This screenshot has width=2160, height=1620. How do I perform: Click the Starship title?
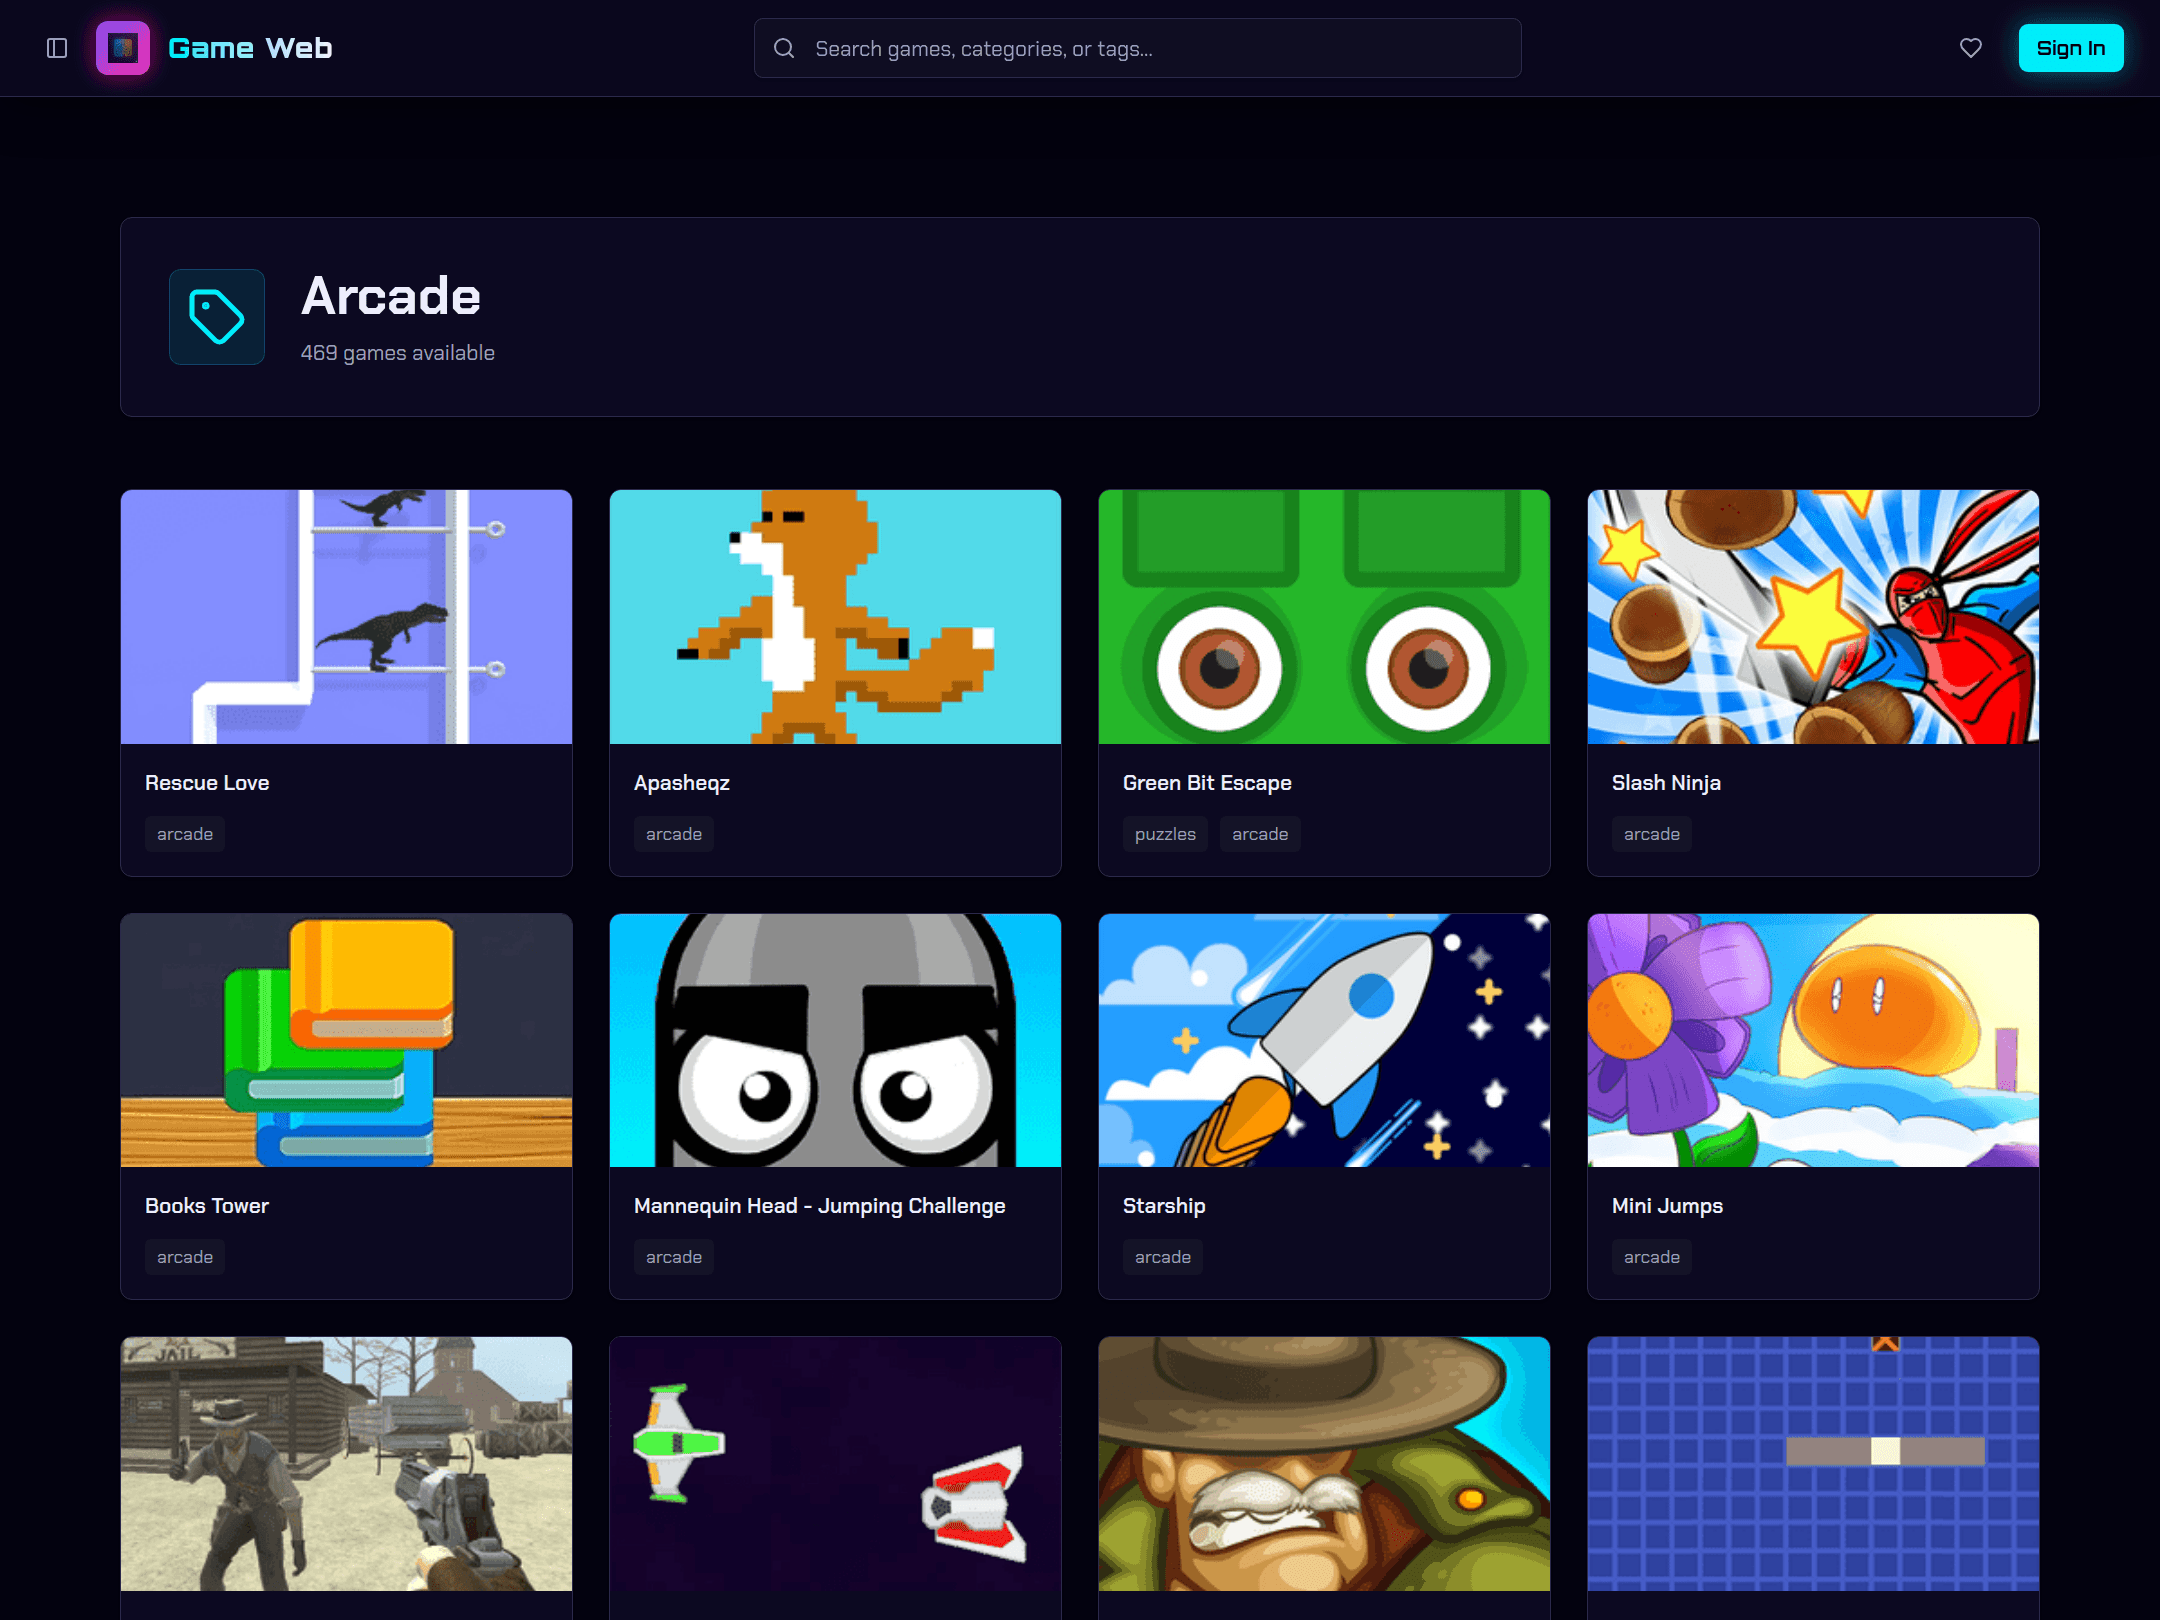click(x=1164, y=1206)
